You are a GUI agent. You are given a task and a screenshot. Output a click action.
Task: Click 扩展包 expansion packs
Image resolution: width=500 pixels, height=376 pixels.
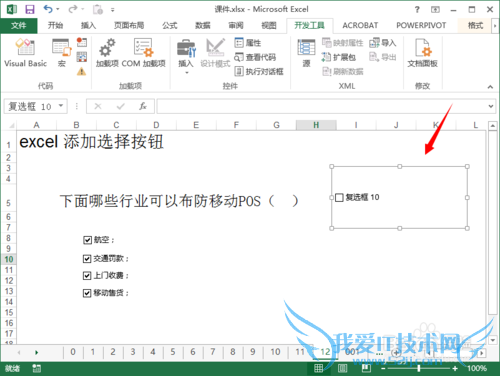pos(339,57)
